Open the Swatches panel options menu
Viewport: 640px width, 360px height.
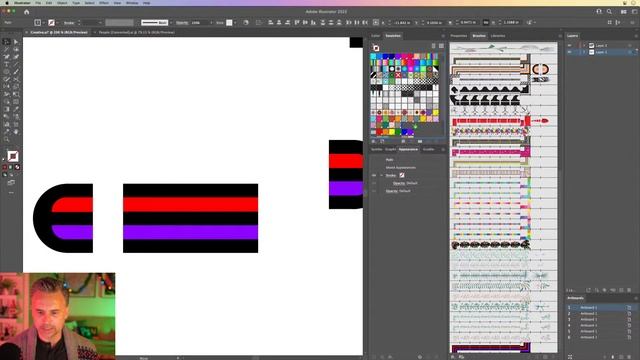tap(443, 36)
